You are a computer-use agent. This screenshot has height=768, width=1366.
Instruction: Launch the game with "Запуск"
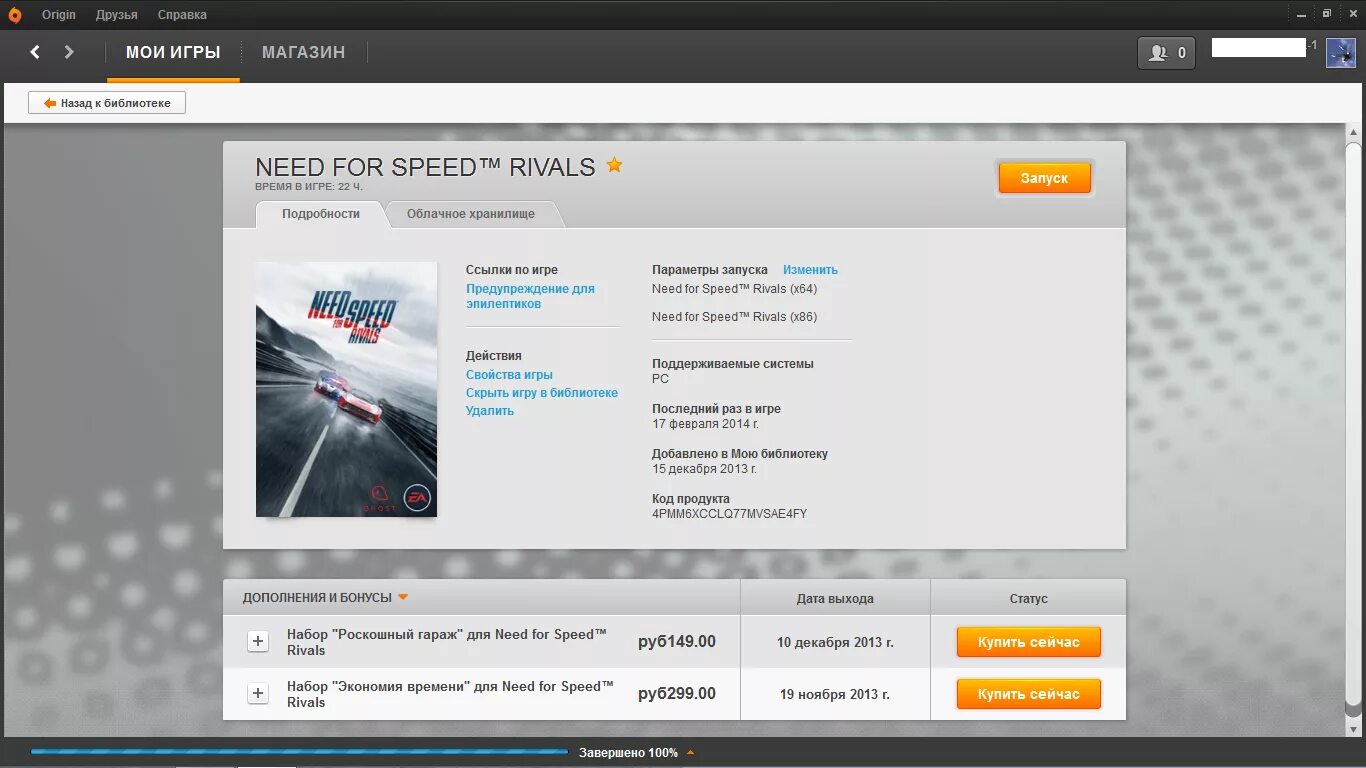(1044, 178)
